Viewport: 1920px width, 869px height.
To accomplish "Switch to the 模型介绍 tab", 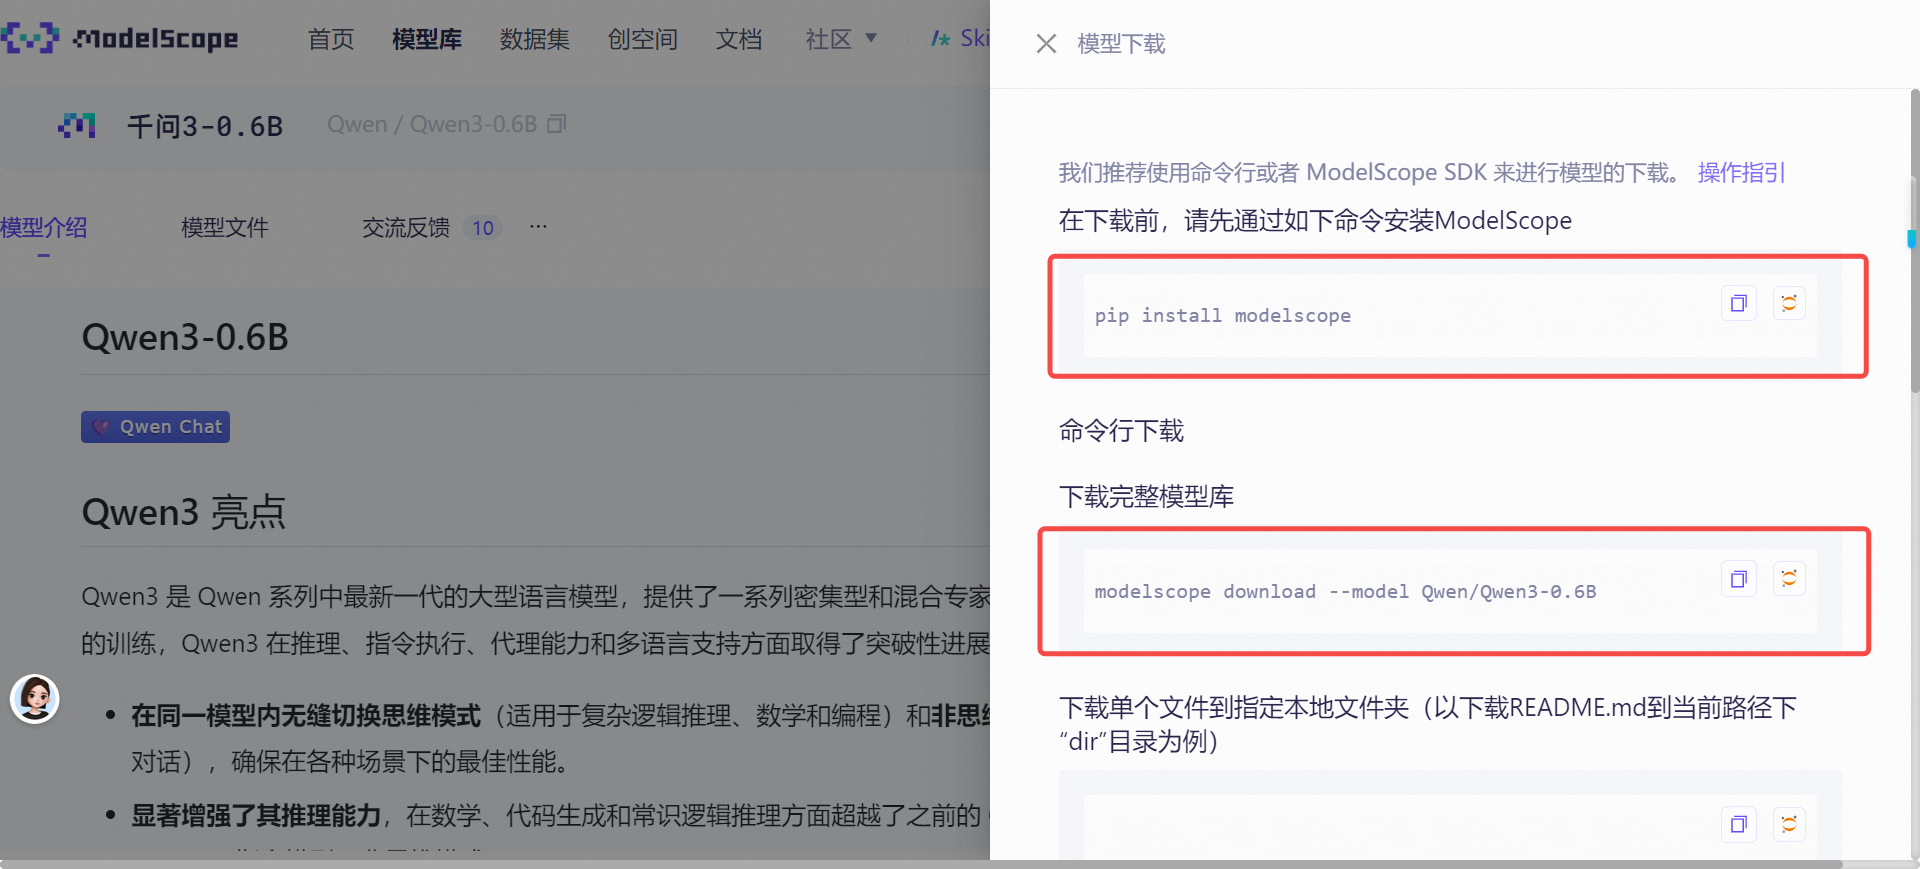I will click(x=44, y=228).
